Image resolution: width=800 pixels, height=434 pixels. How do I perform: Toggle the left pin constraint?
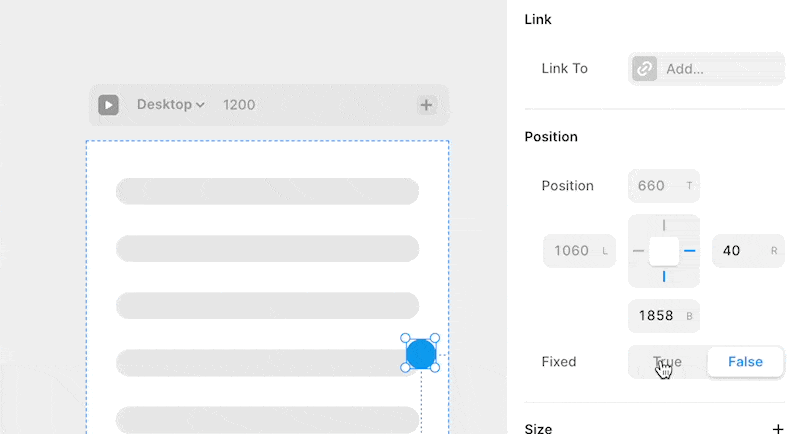pos(638,251)
